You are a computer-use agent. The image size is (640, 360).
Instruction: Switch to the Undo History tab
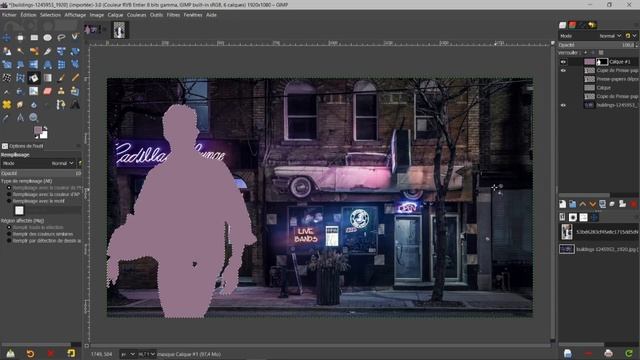(592, 25)
